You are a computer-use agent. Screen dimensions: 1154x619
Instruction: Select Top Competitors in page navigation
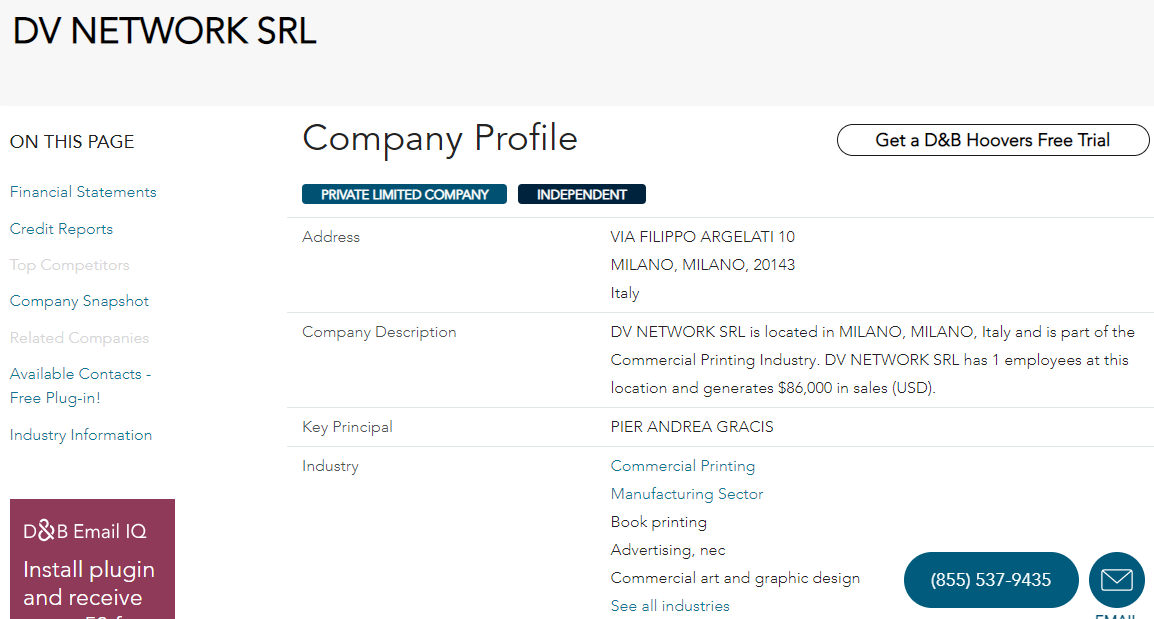click(x=69, y=265)
